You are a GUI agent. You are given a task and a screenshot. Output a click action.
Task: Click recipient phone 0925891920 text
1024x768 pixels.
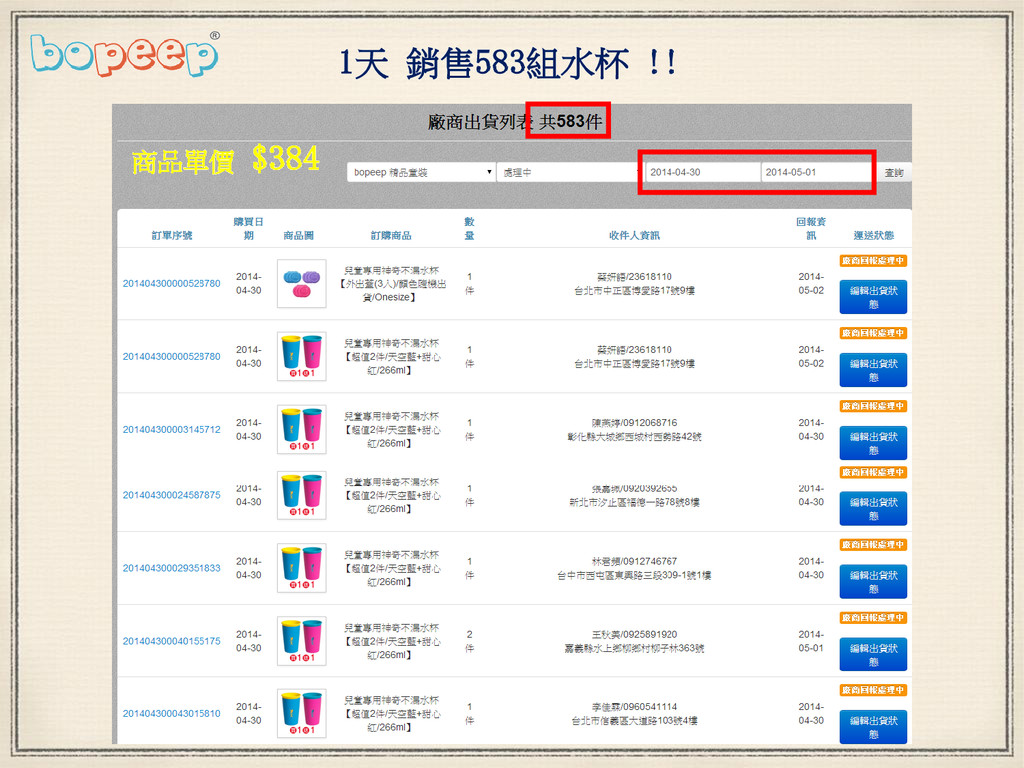click(652, 635)
